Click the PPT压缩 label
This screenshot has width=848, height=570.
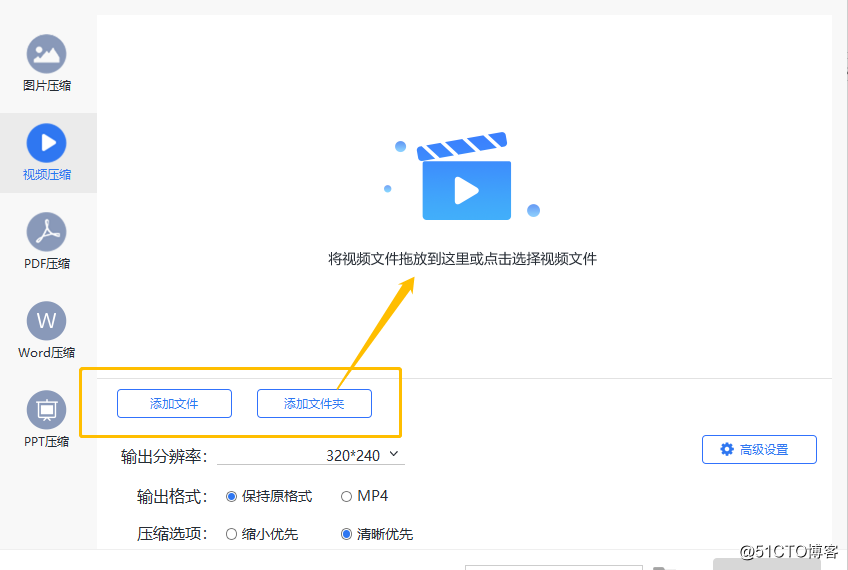coord(47,441)
